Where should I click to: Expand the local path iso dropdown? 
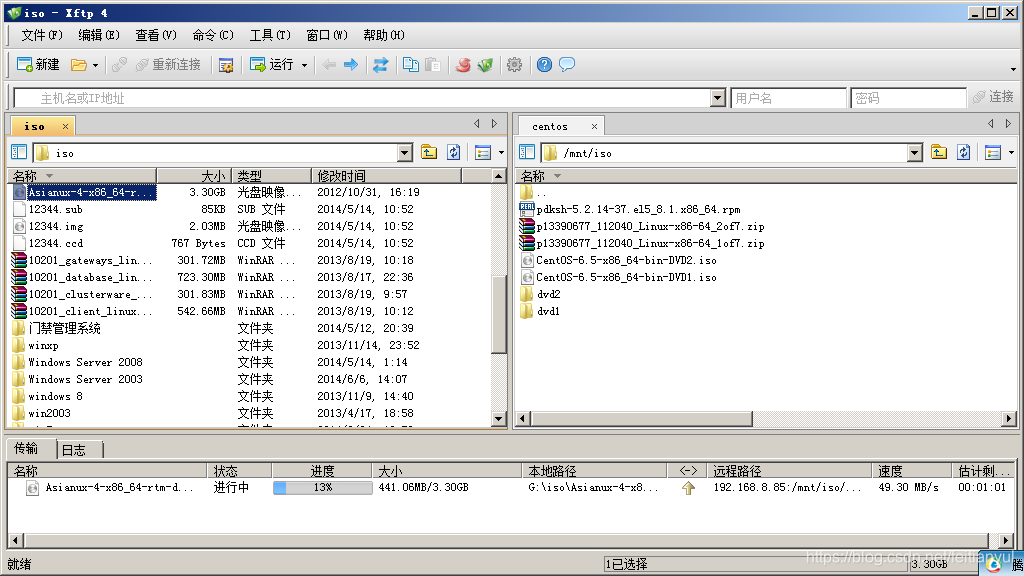pyautogui.click(x=405, y=153)
